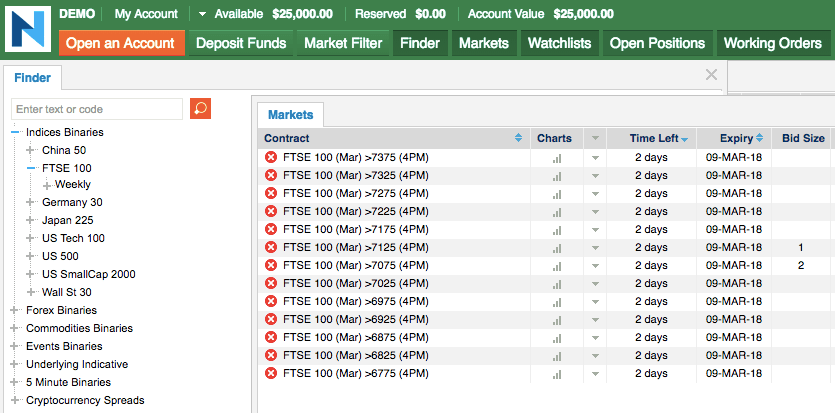This screenshot has width=835, height=413.
Task: Open chart for FTSE 100 >7075 contract
Action: 557,266
